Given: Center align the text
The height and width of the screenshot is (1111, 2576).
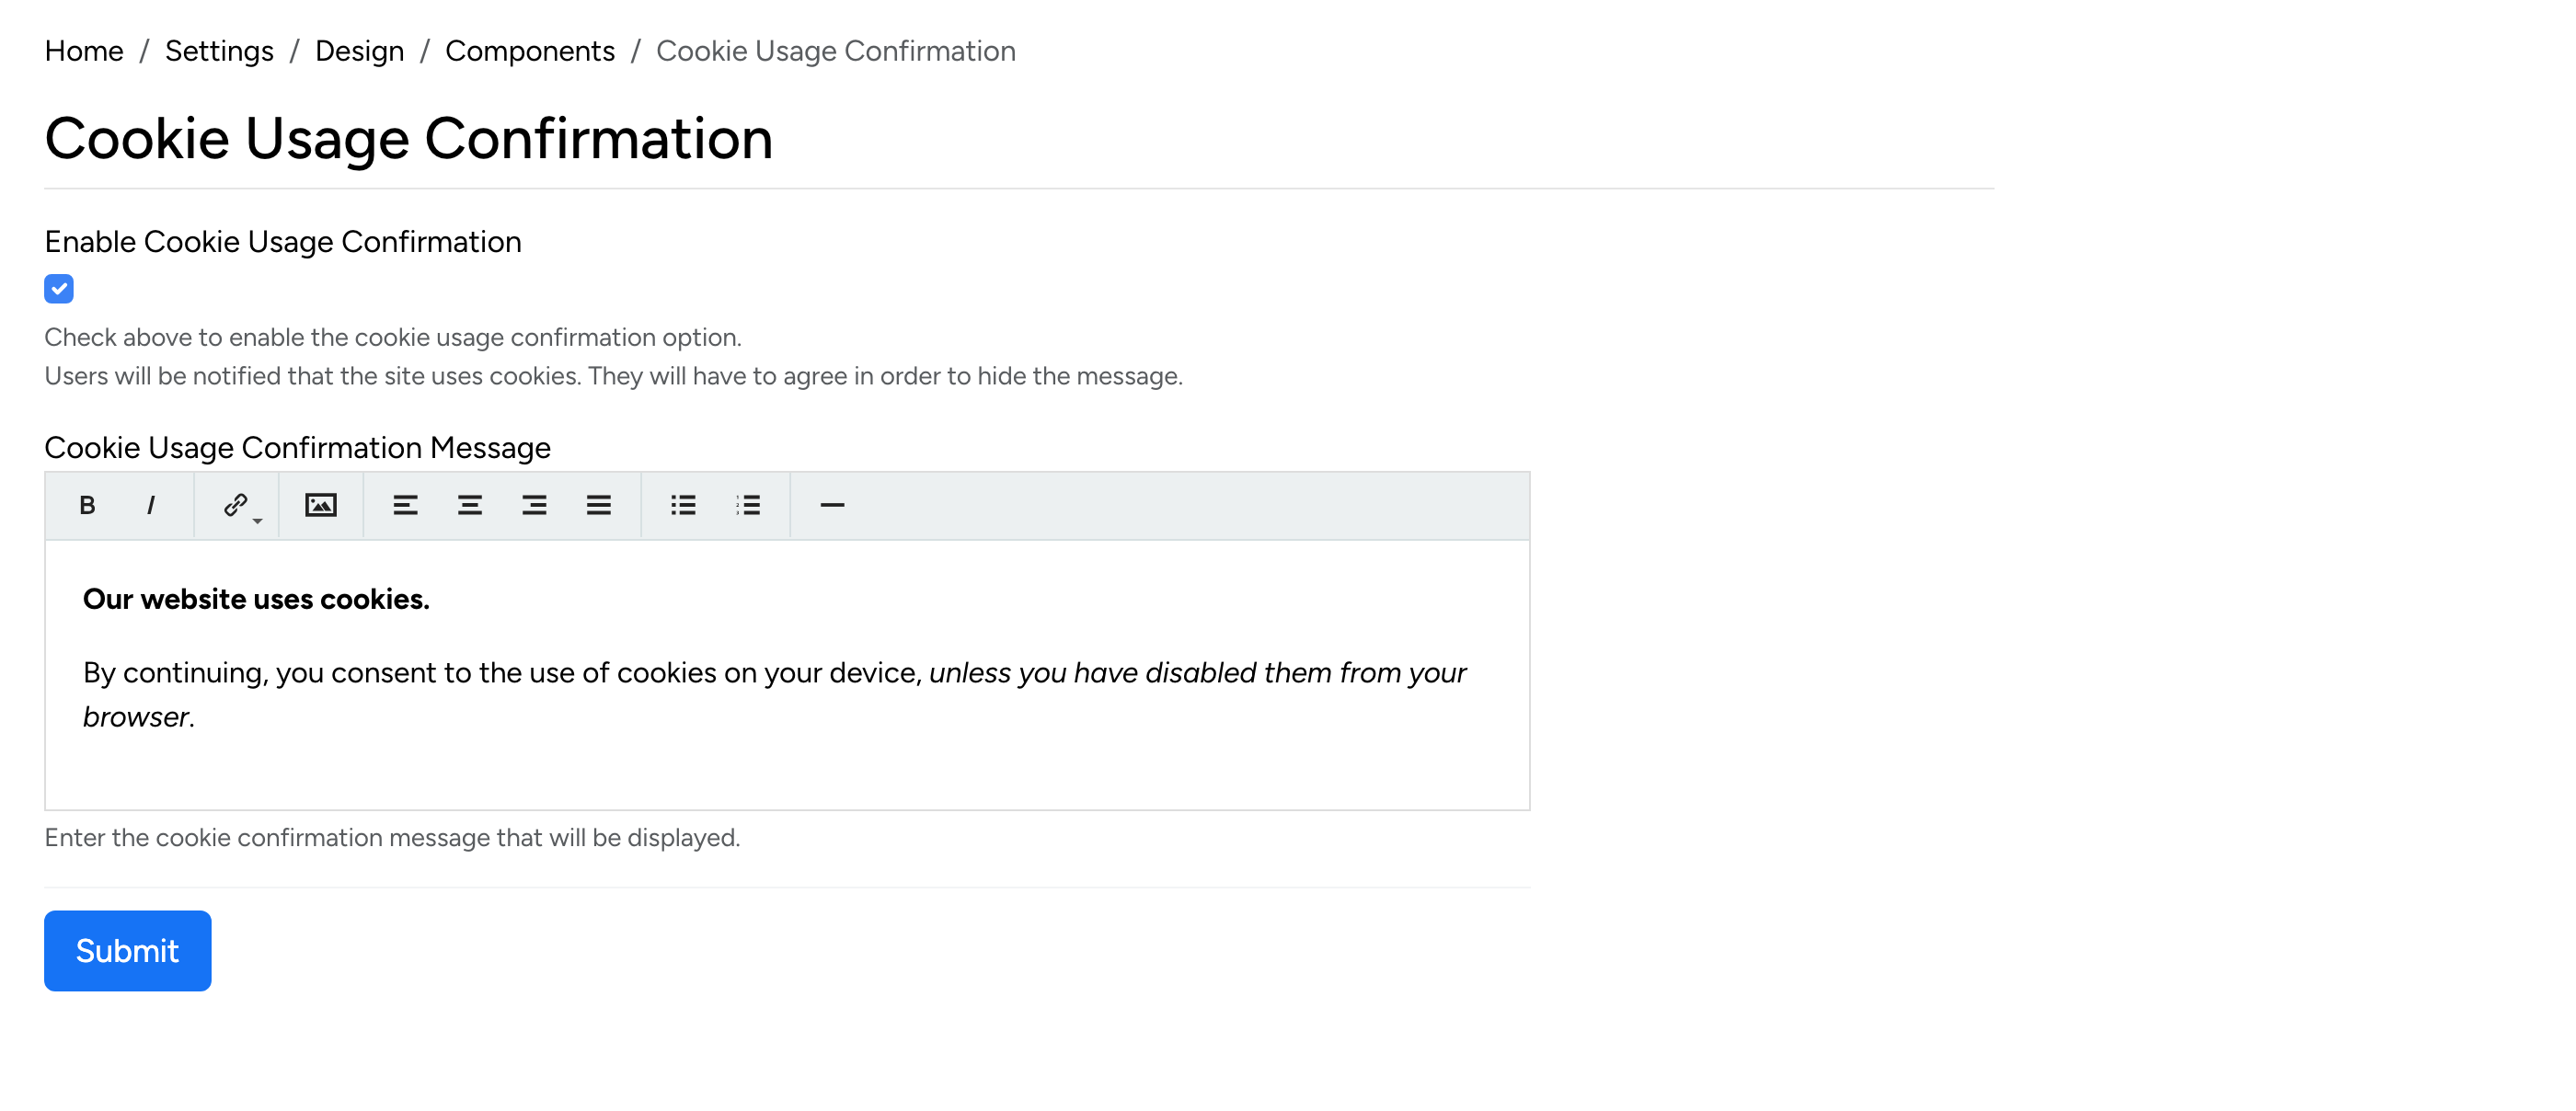Looking at the screenshot, I should pyautogui.click(x=470, y=505).
